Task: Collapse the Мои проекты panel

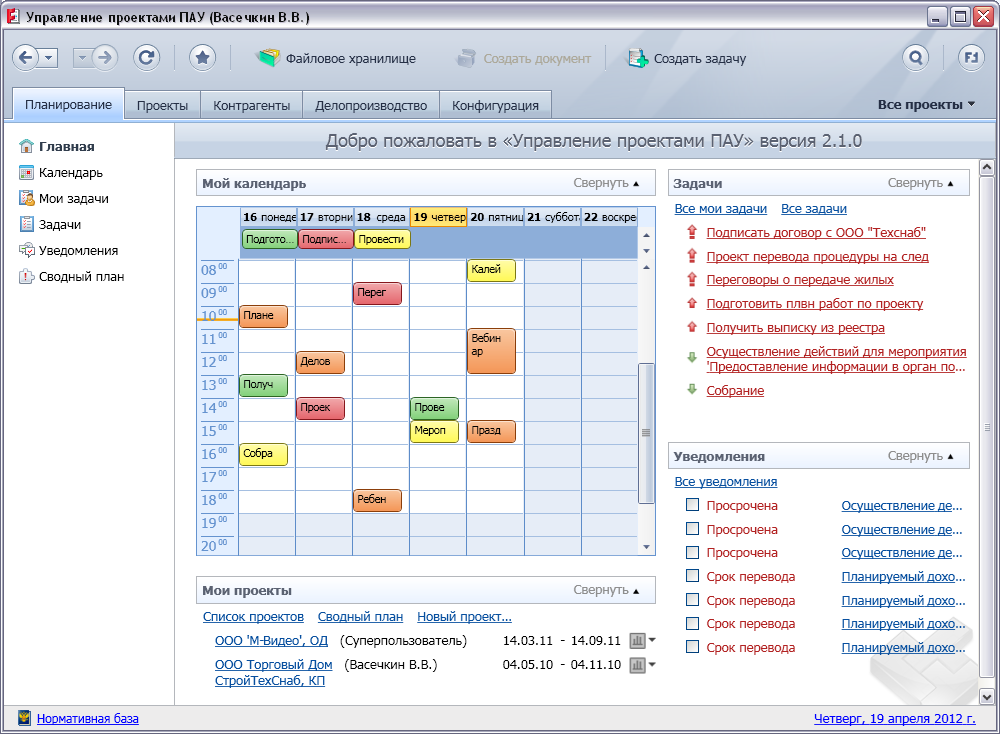Action: click(x=606, y=590)
